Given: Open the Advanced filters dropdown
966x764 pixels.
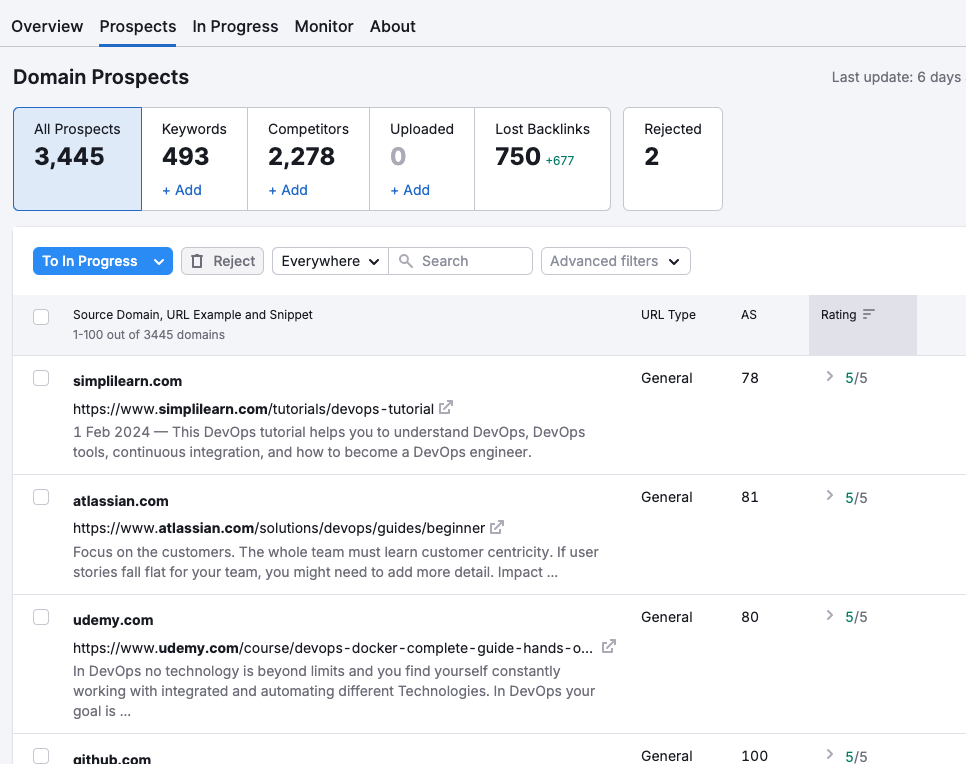Looking at the screenshot, I should pos(615,260).
